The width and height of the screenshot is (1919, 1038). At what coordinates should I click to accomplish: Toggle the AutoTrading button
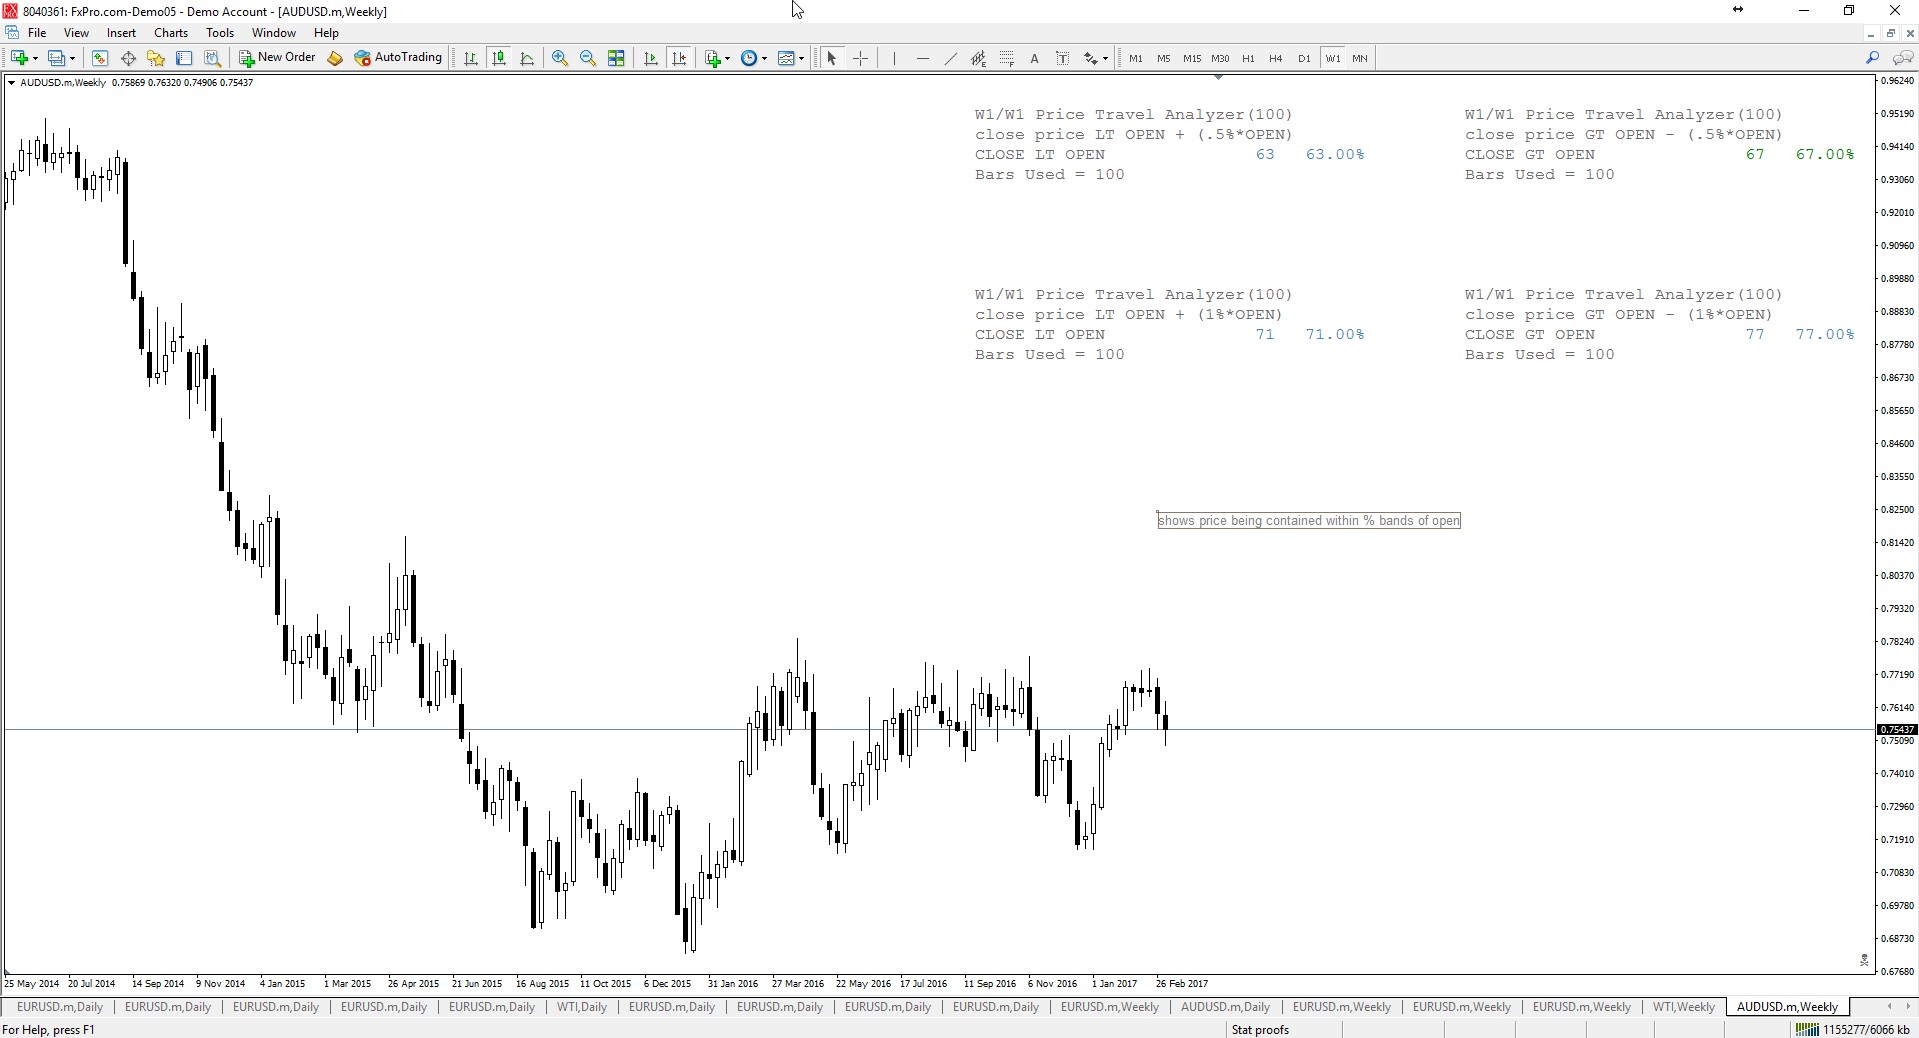tap(398, 58)
